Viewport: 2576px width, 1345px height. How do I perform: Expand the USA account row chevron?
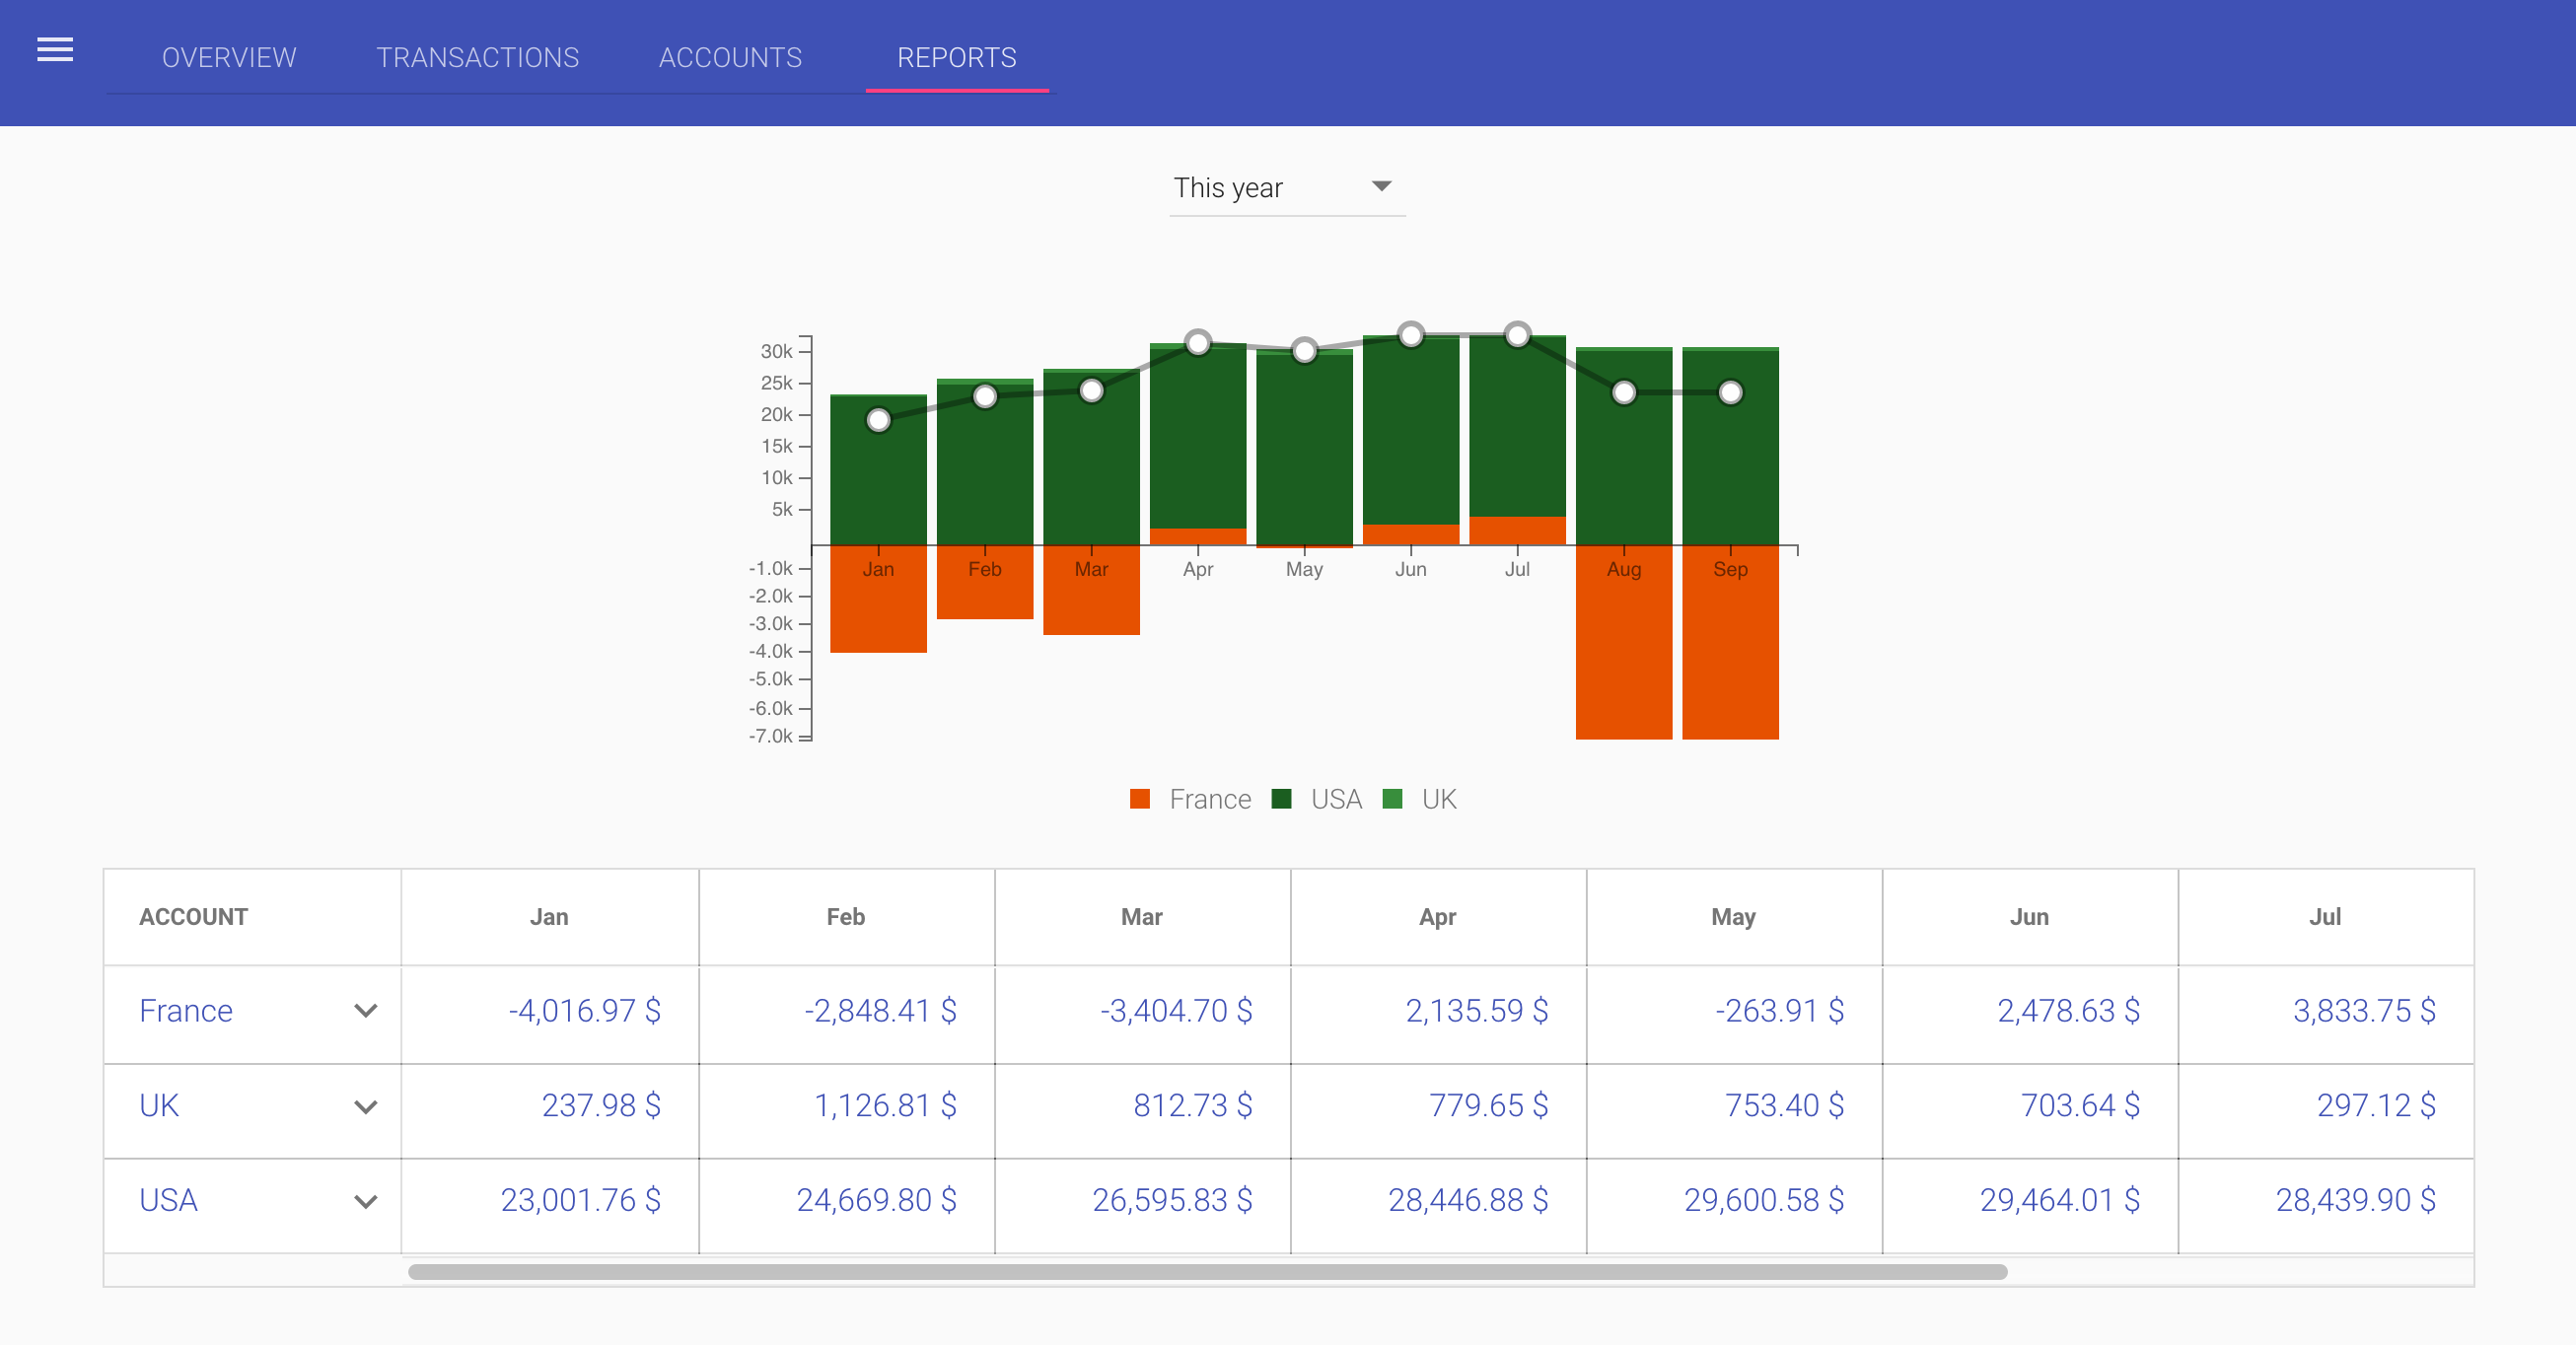click(x=365, y=1201)
